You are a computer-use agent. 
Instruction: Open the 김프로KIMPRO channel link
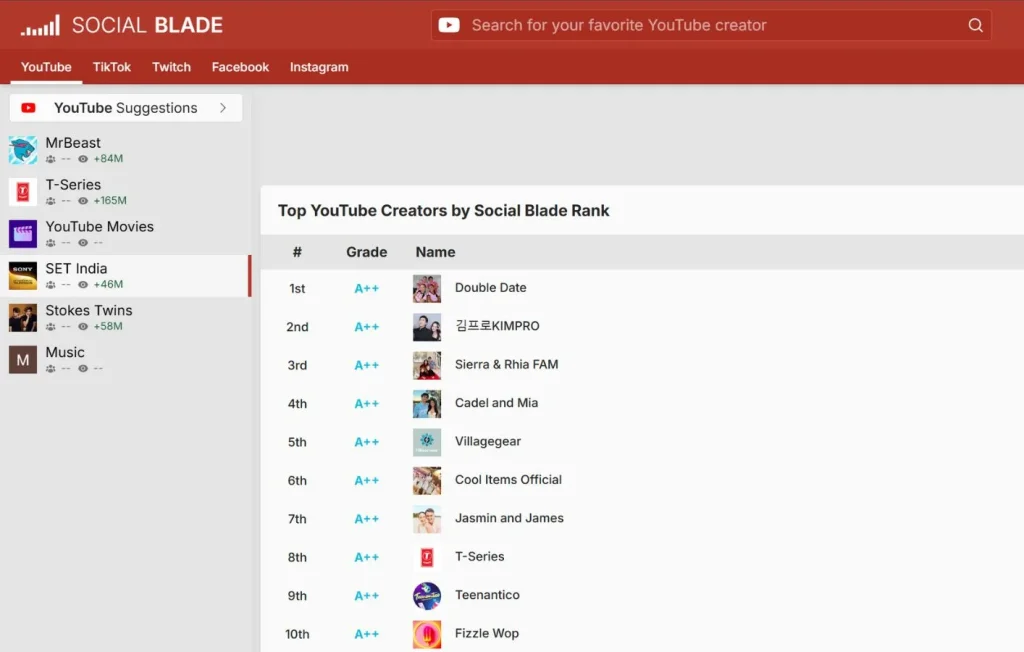coord(497,326)
